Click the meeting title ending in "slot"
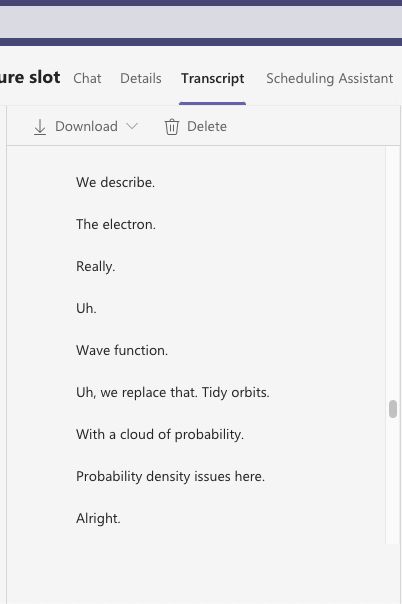The height and width of the screenshot is (604, 402). (30, 77)
